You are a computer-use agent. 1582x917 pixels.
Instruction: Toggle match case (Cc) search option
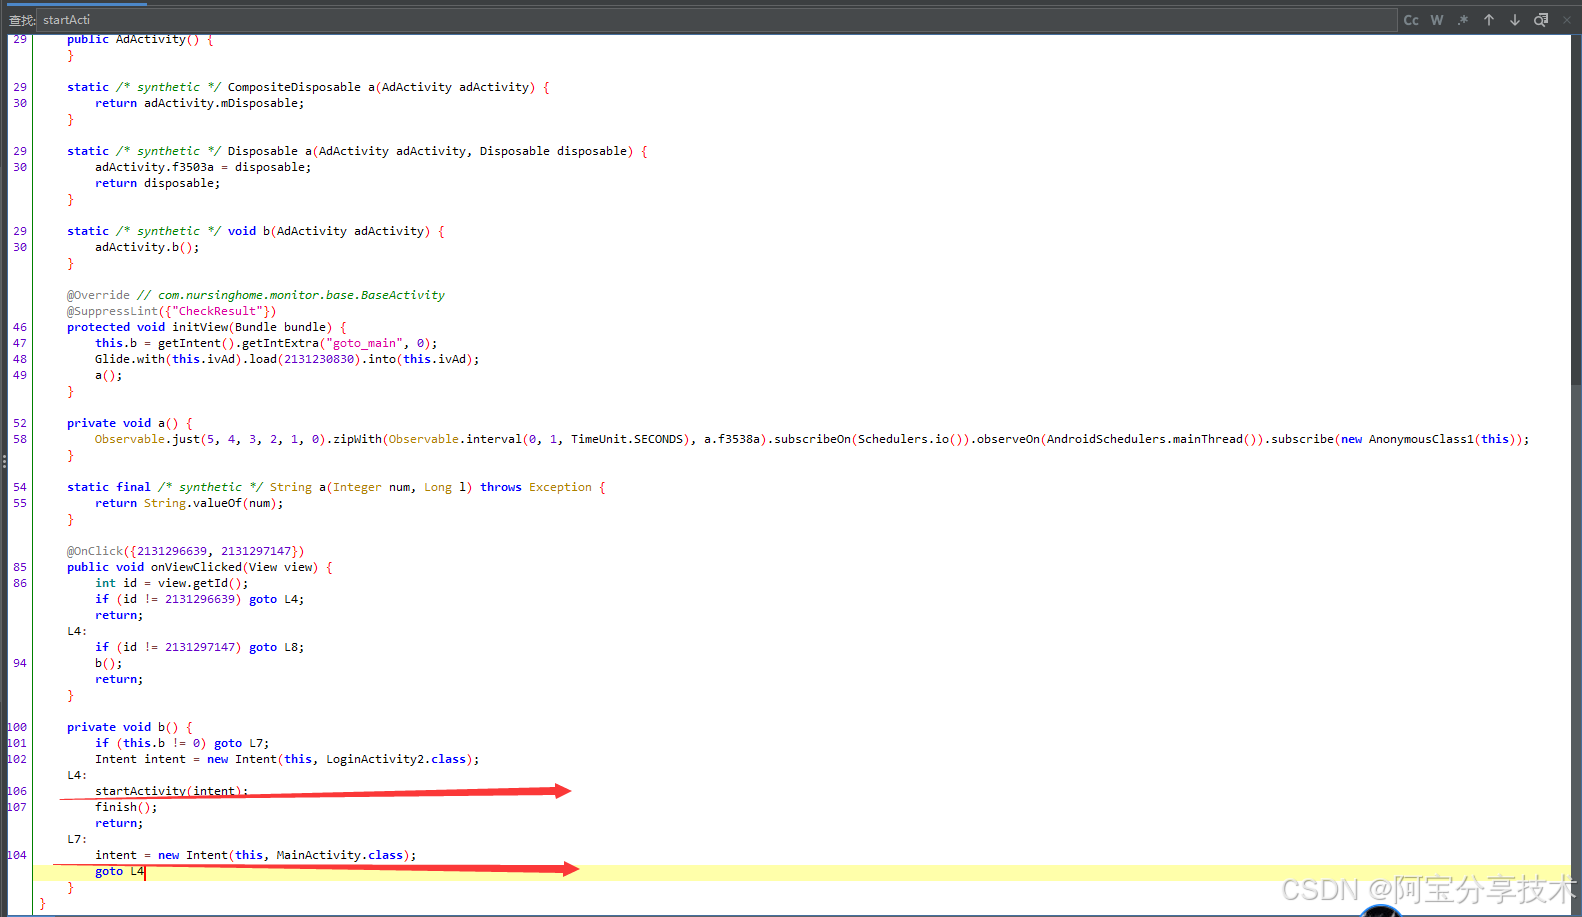(1411, 20)
